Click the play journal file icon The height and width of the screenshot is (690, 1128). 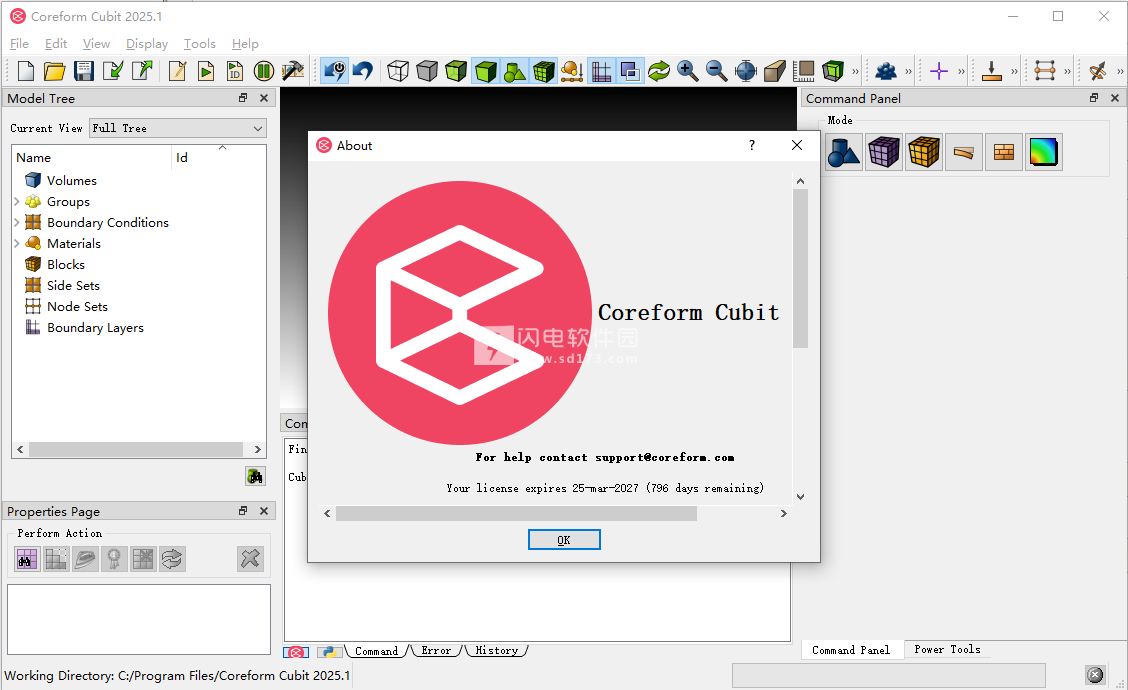point(206,71)
